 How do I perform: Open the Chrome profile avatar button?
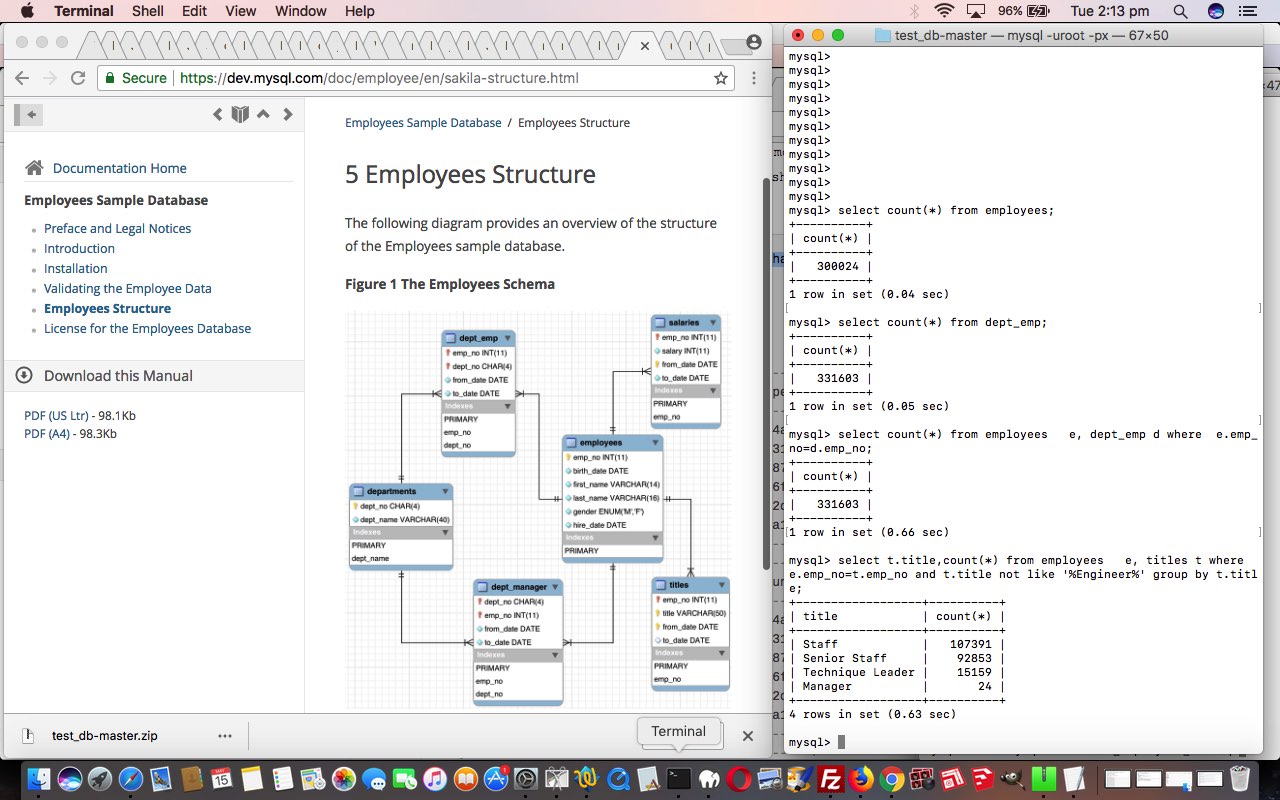click(754, 42)
